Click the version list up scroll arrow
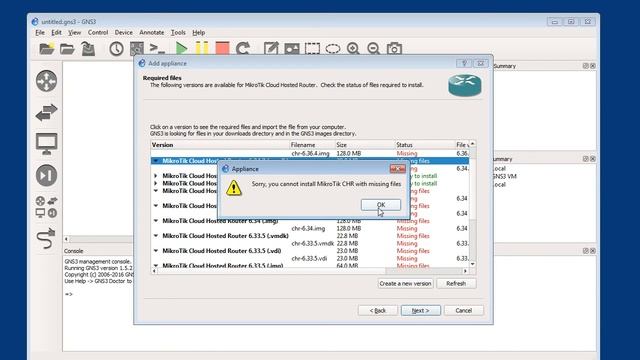The width and height of the screenshot is (640, 360). click(x=473, y=144)
